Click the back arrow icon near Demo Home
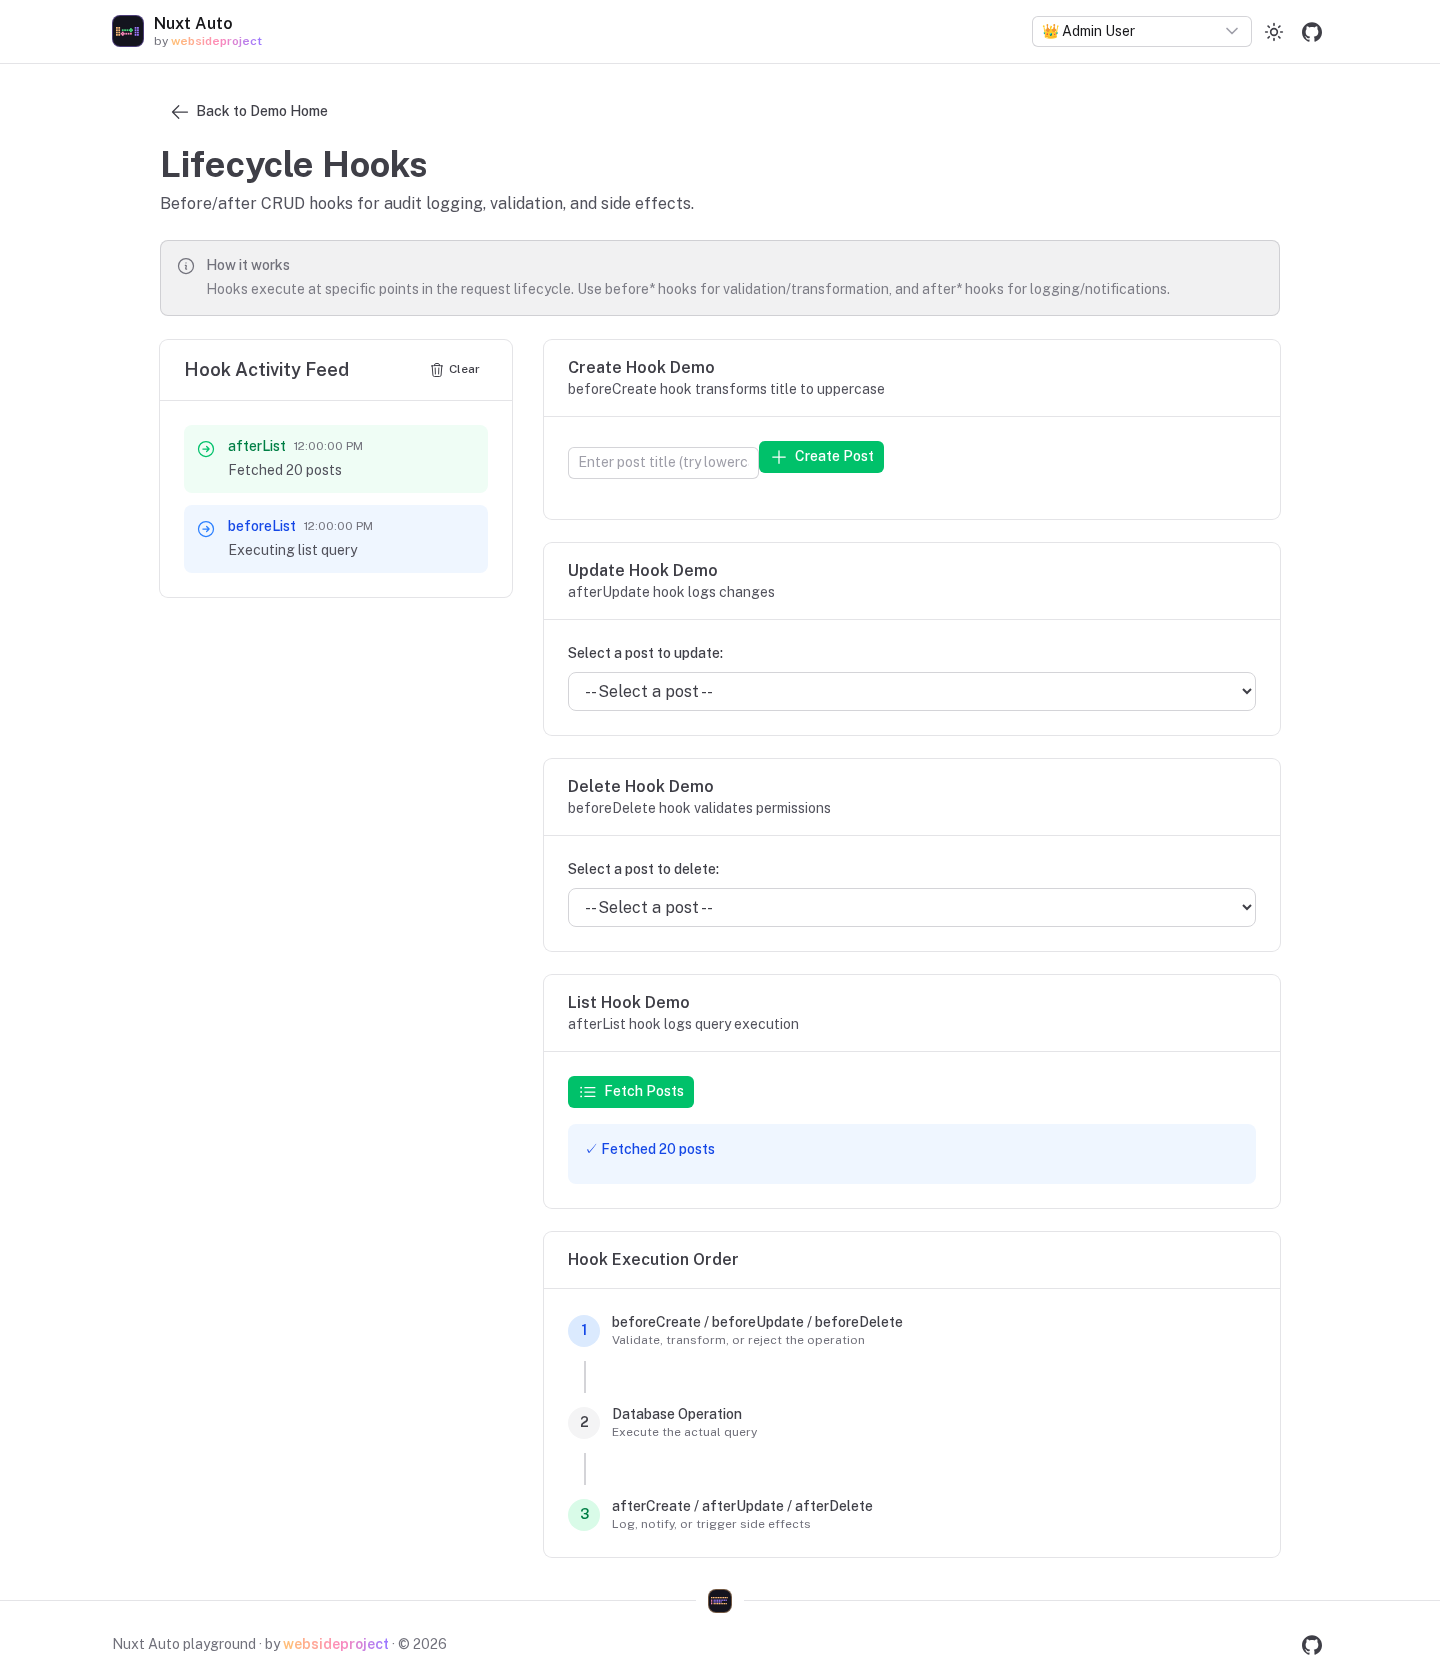 tap(180, 112)
